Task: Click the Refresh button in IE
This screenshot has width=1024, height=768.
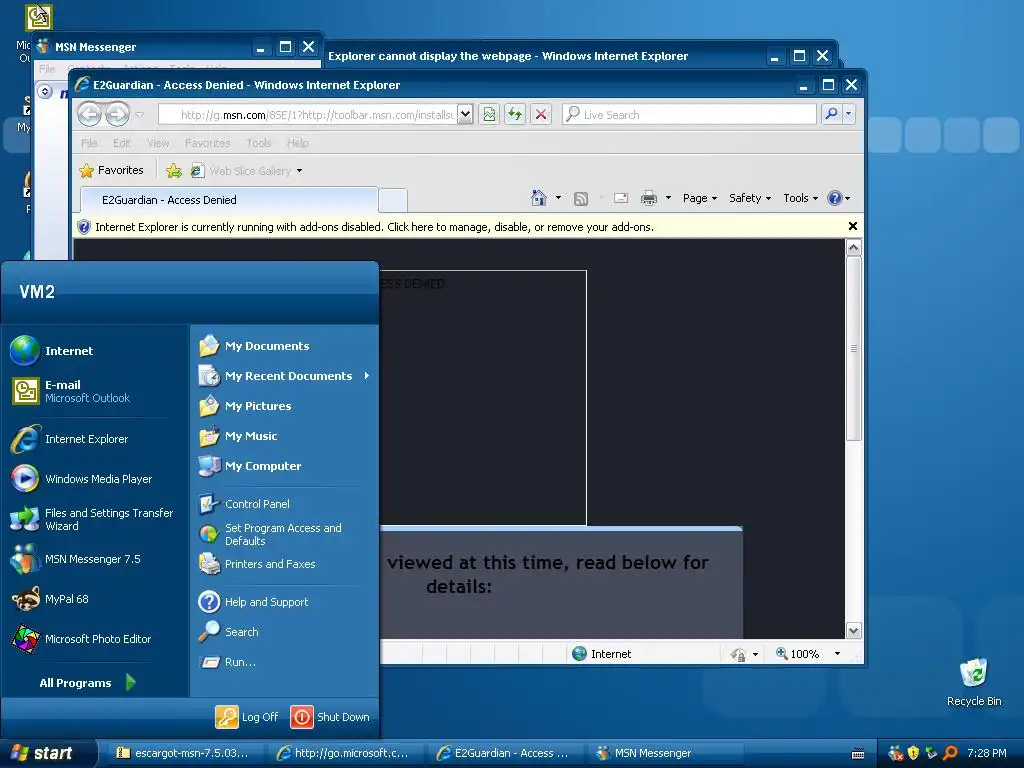Action: [515, 114]
